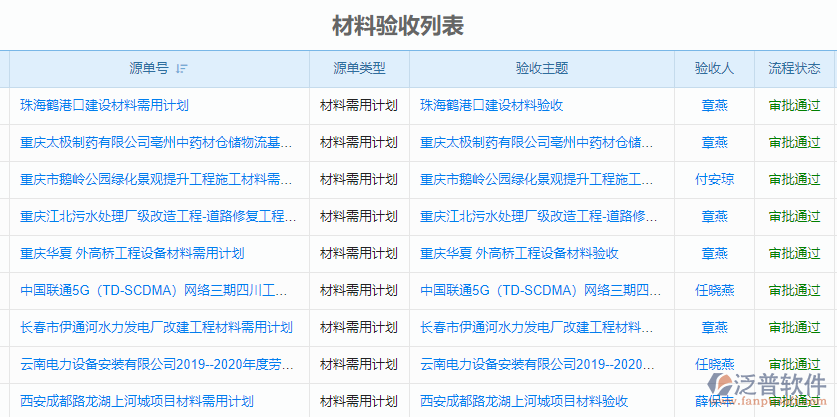This screenshot has height=417, width=837.
Task: Open source link 珠海鹤港口建设材料需用计划
Action: pyautogui.click(x=105, y=105)
